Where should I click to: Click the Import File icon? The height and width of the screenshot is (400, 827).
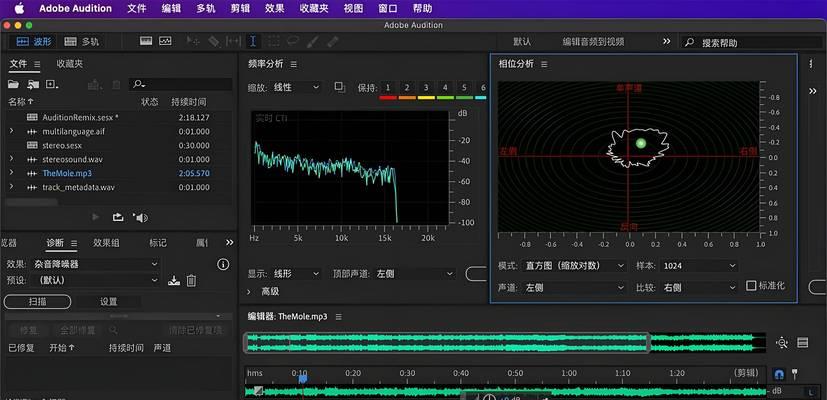tap(33, 84)
